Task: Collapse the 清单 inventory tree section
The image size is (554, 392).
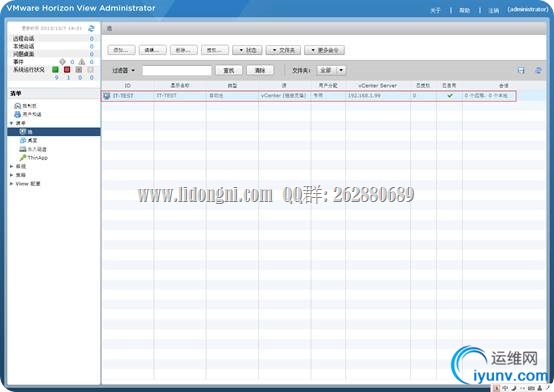Action: 12,123
